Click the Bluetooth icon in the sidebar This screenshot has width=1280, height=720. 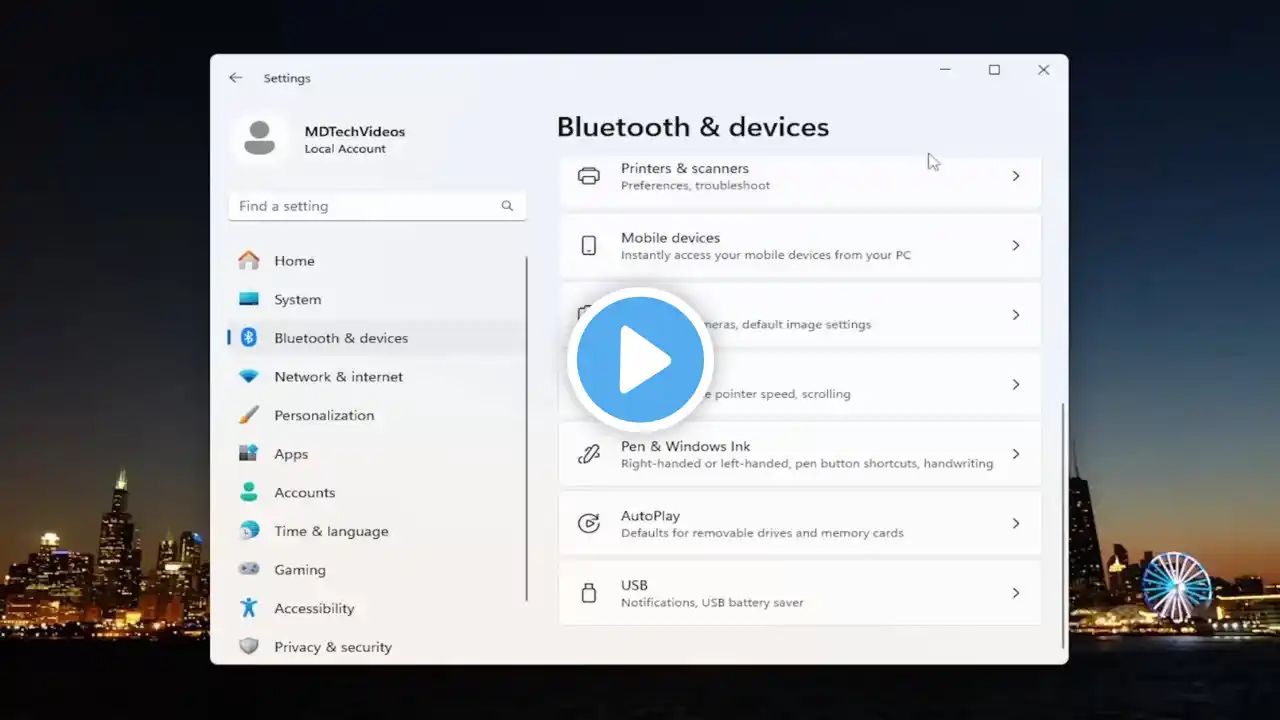pos(249,338)
